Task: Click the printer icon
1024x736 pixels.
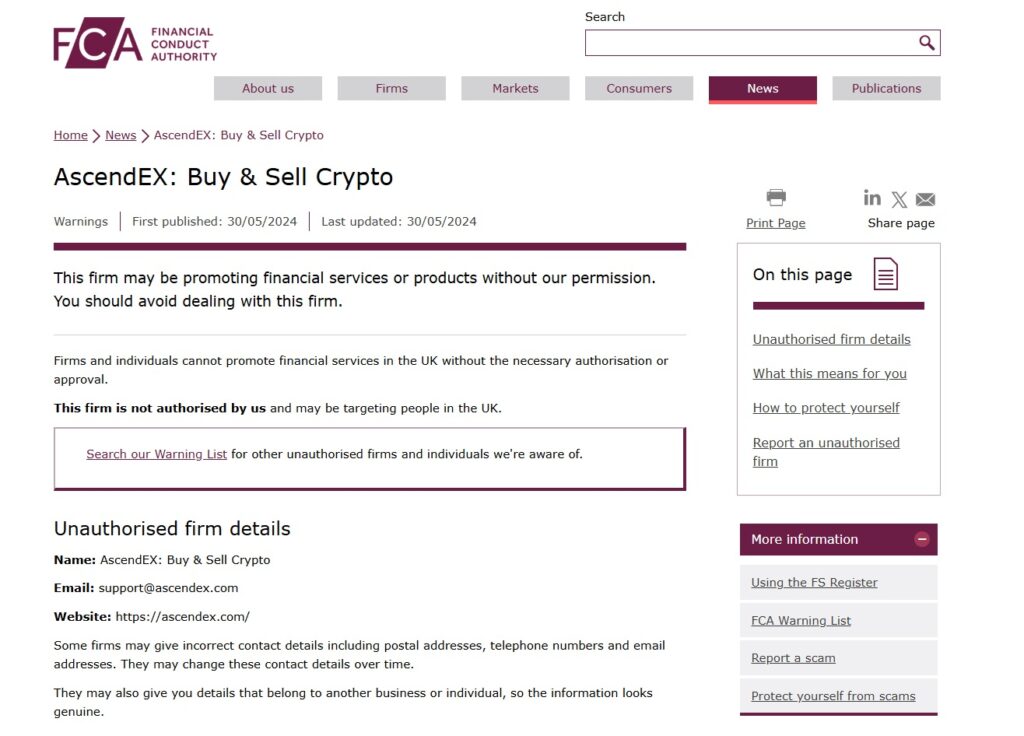Action: 776,198
